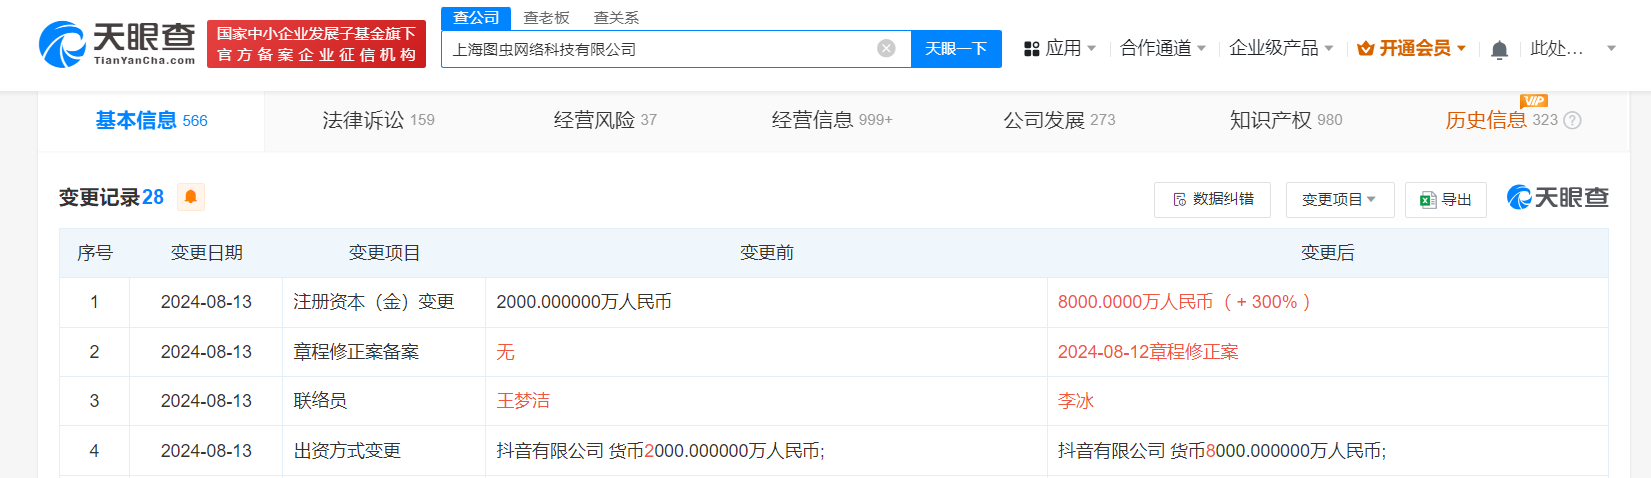Click the data correction icon on 数据纠错
This screenshot has height=478, width=1651.
[1180, 200]
